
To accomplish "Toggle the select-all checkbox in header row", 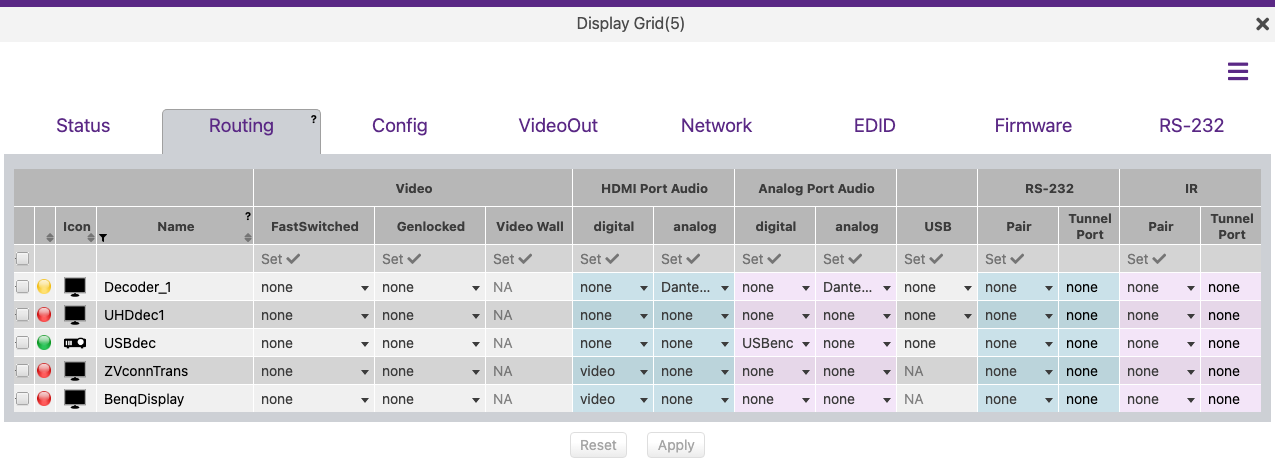I will [x=23, y=259].
